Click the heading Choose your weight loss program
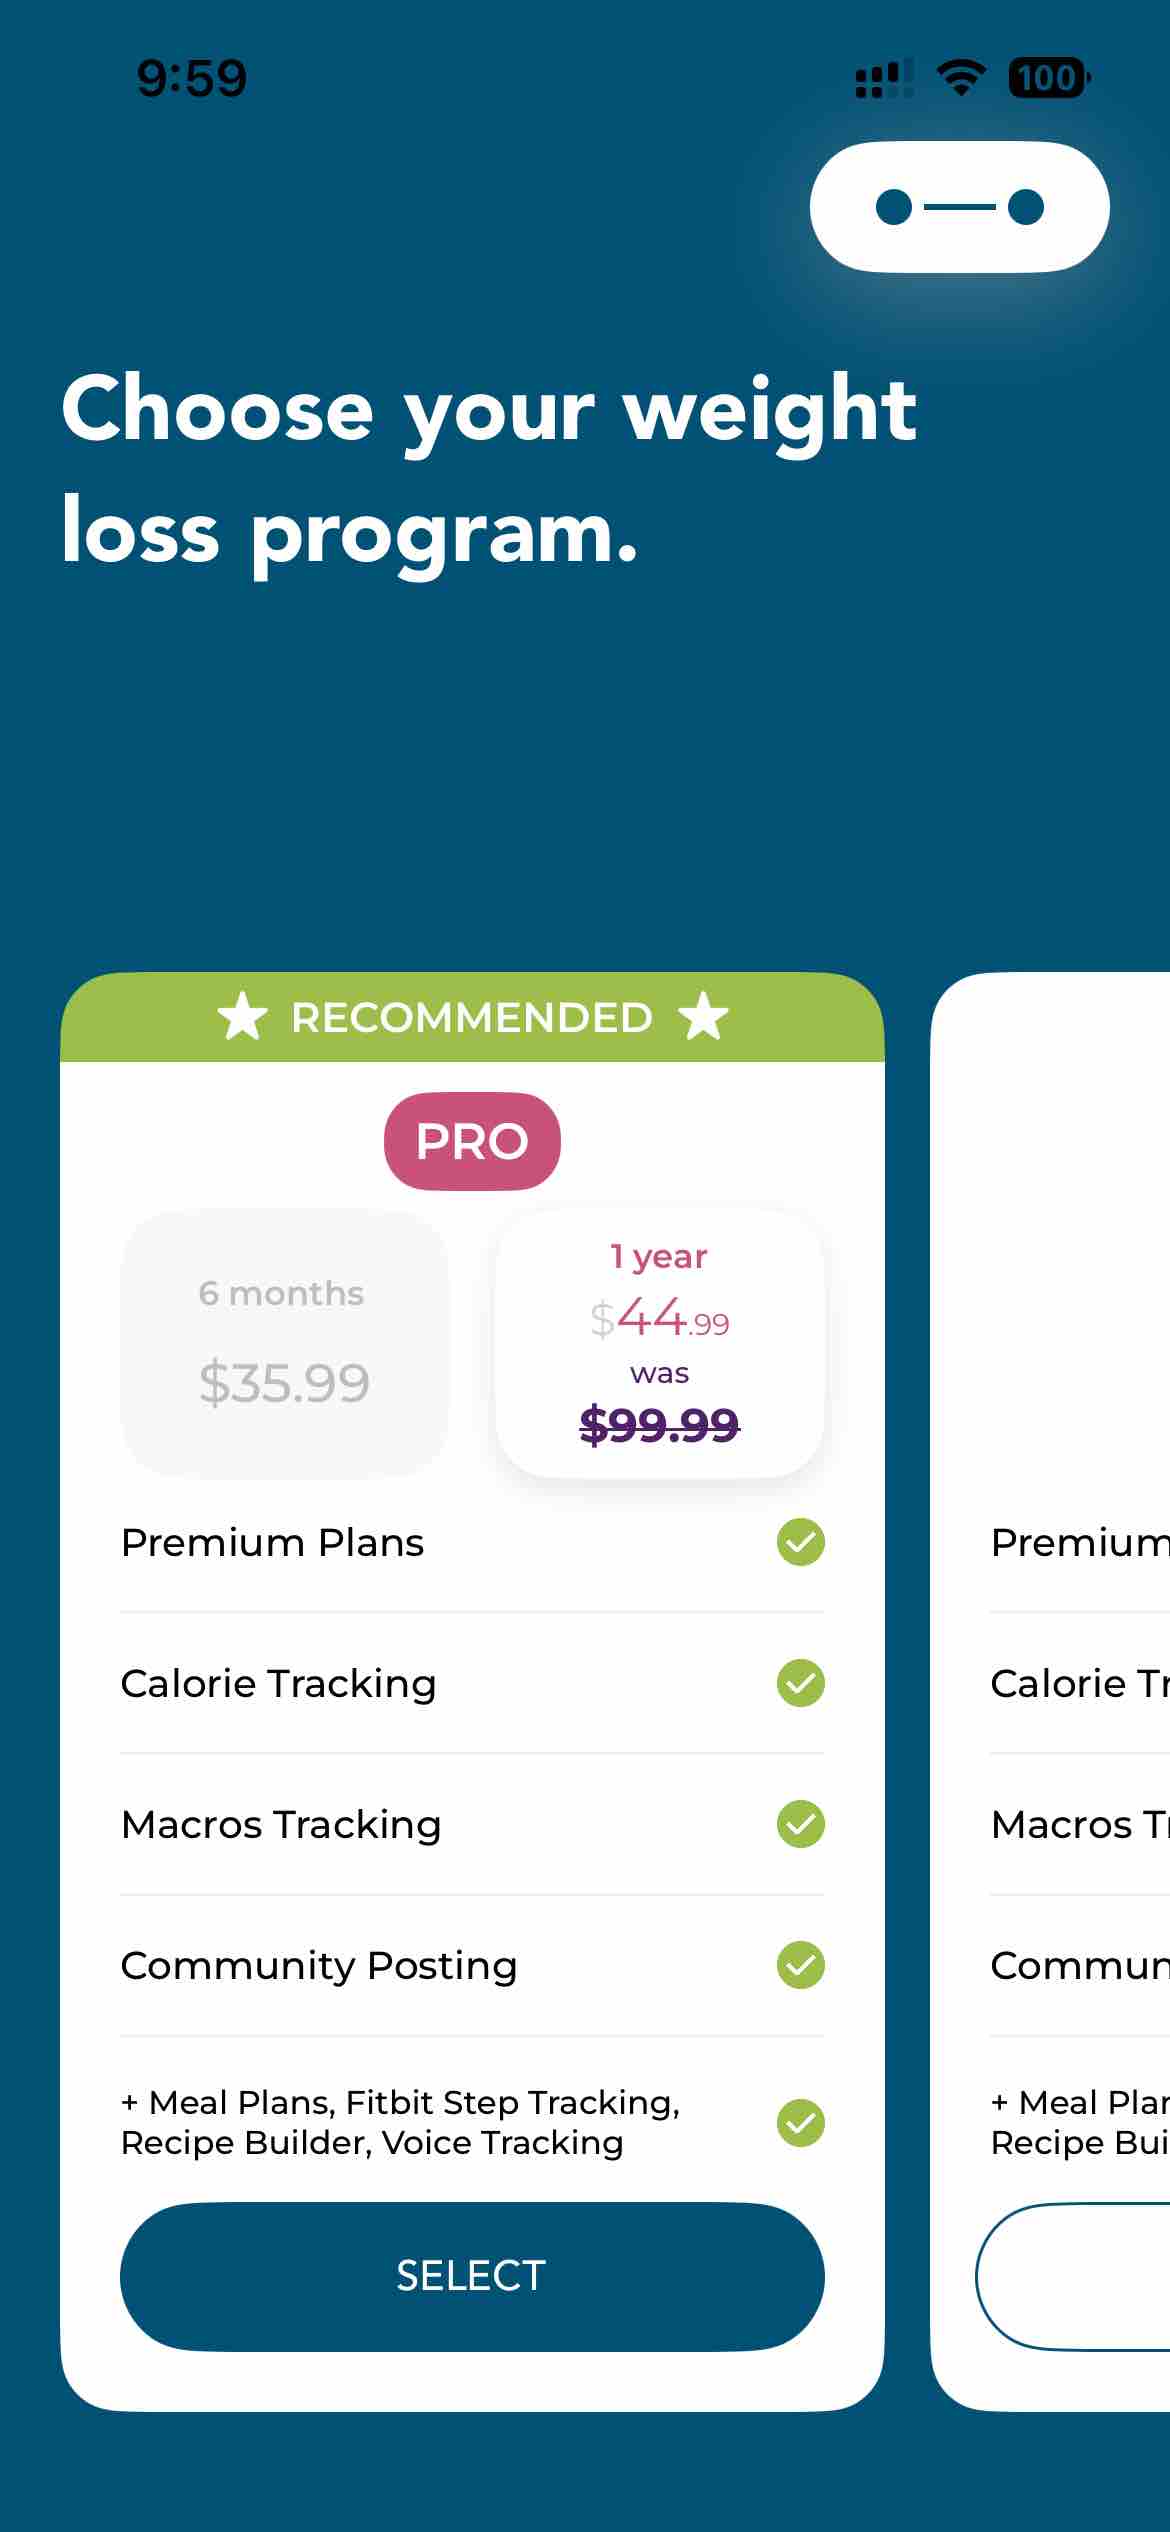 pos(490,468)
